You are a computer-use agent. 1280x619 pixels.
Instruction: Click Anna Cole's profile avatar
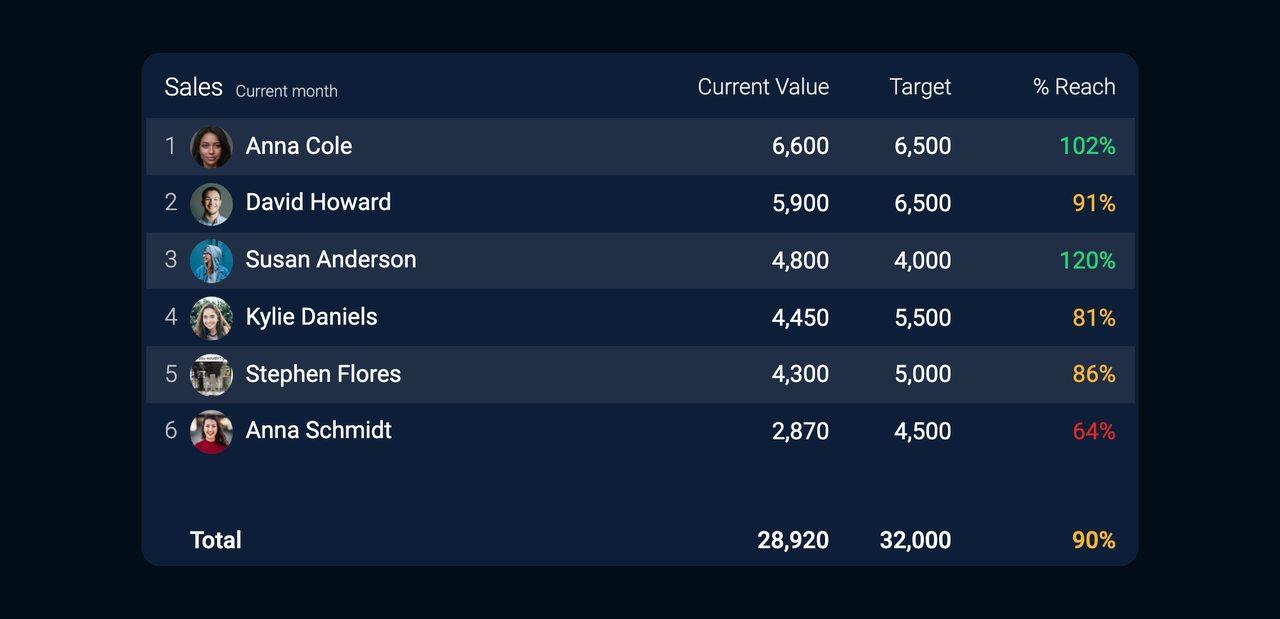pos(211,147)
